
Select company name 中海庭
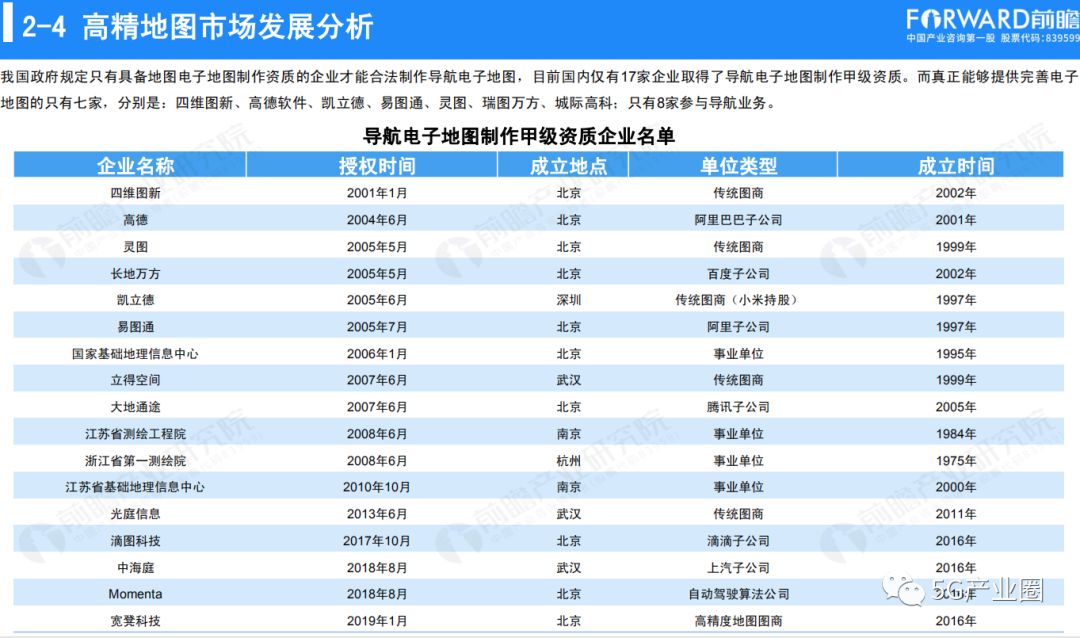point(135,568)
